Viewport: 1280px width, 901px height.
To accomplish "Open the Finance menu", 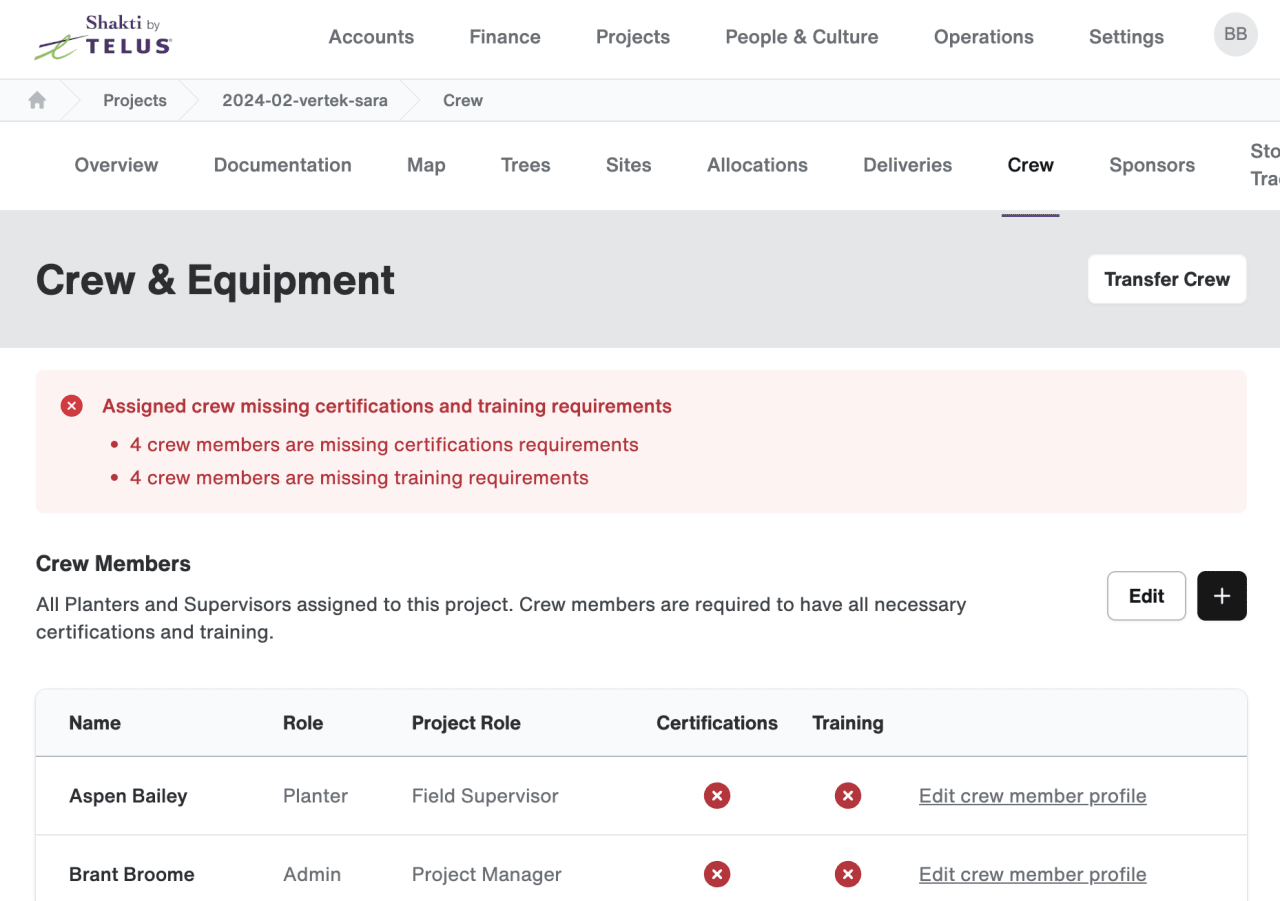I will tap(505, 37).
